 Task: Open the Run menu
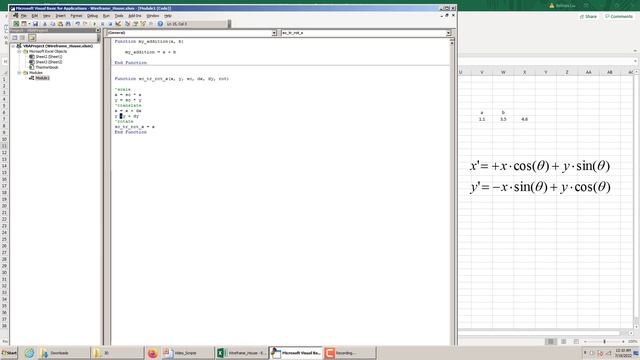coord(106,16)
